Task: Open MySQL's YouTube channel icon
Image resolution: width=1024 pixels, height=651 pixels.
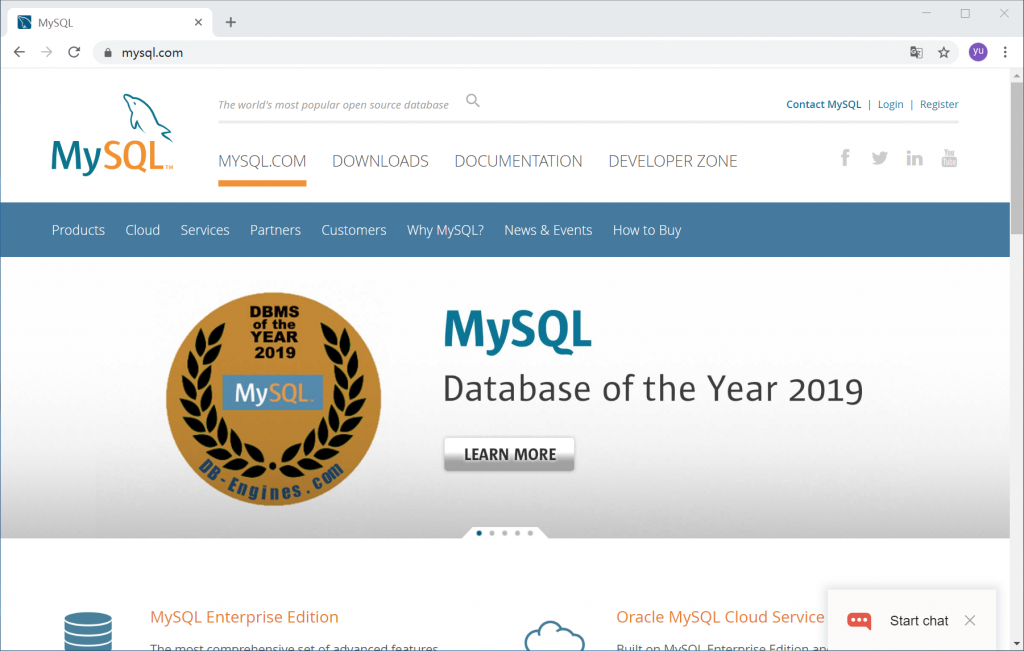Action: (949, 158)
